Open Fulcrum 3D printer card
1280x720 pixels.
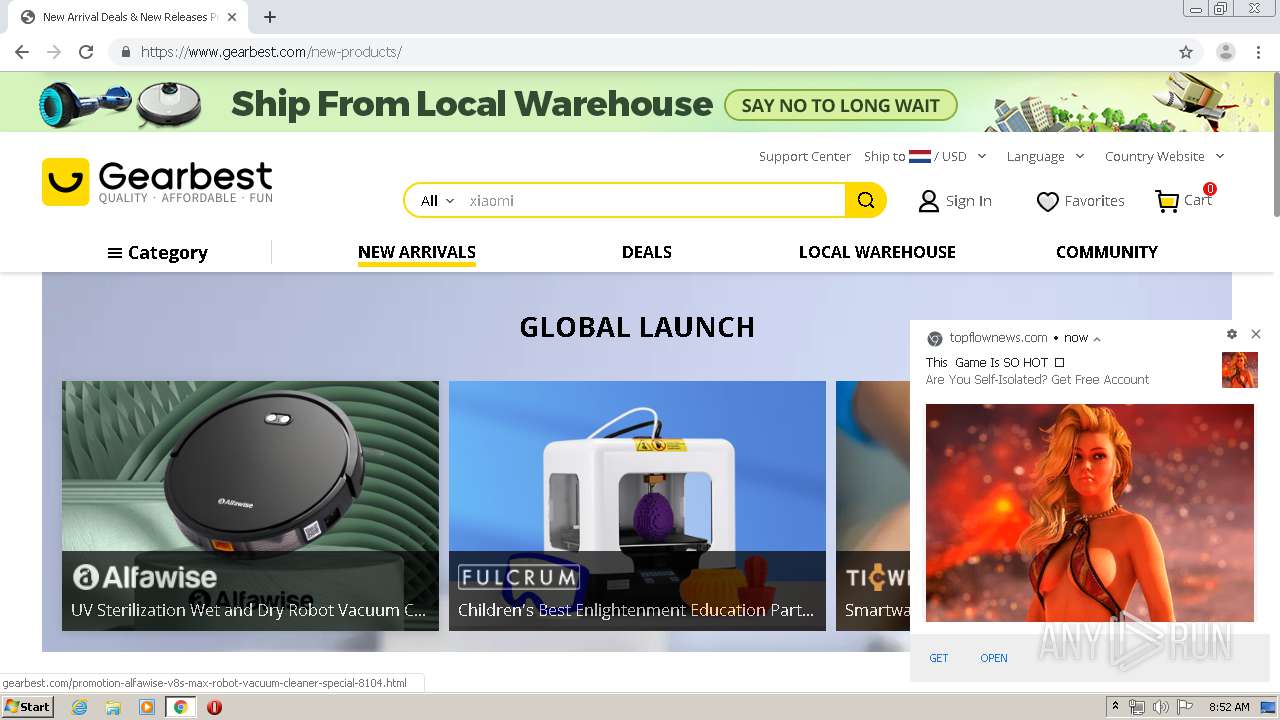[637, 505]
